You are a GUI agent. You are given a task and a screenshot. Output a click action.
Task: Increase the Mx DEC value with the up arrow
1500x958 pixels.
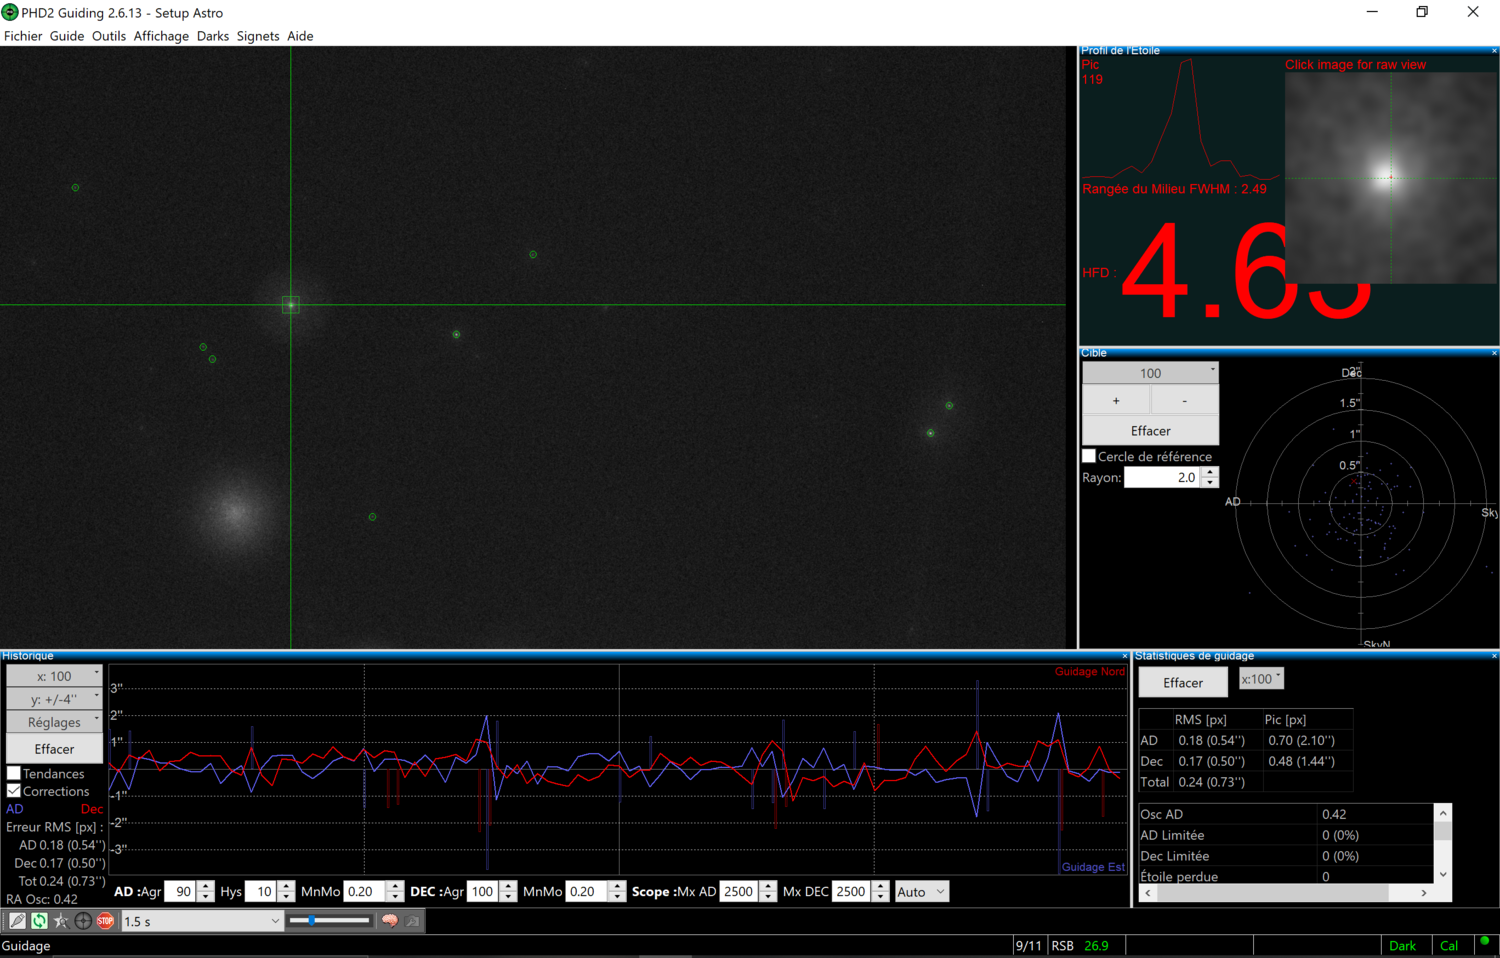(880, 886)
